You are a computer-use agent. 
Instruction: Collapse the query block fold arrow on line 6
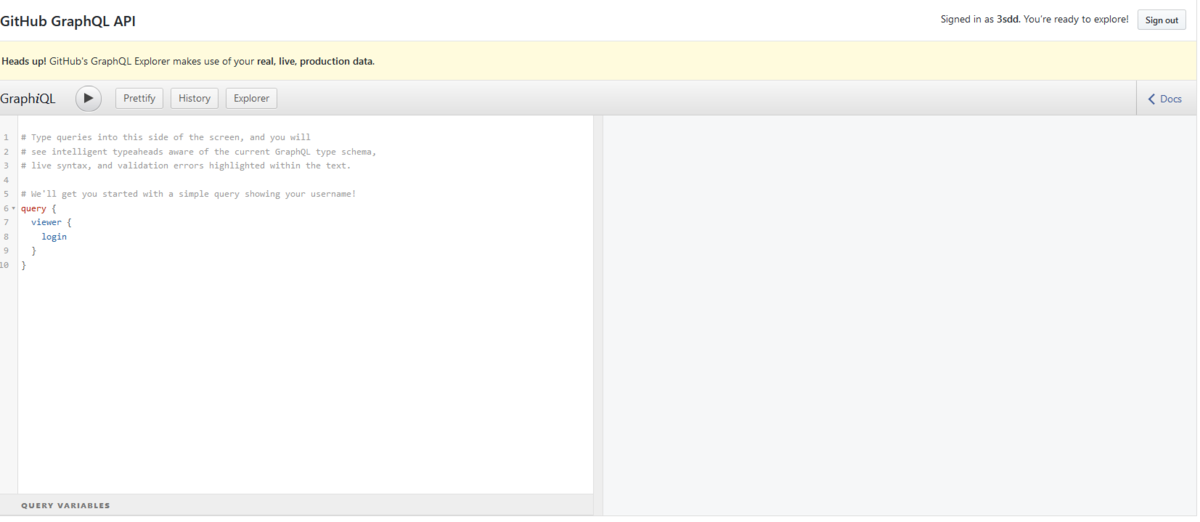[x=14, y=209]
